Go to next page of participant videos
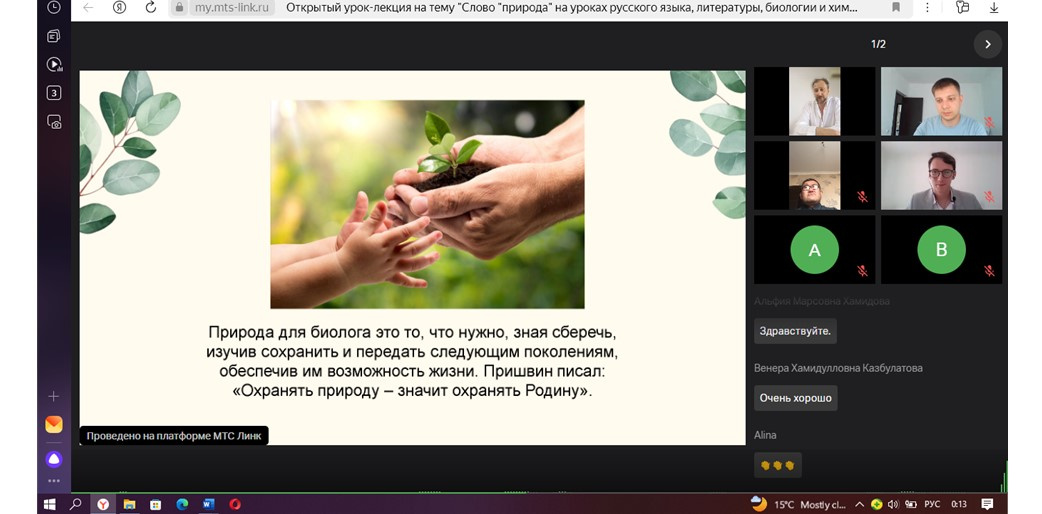 pos(987,44)
